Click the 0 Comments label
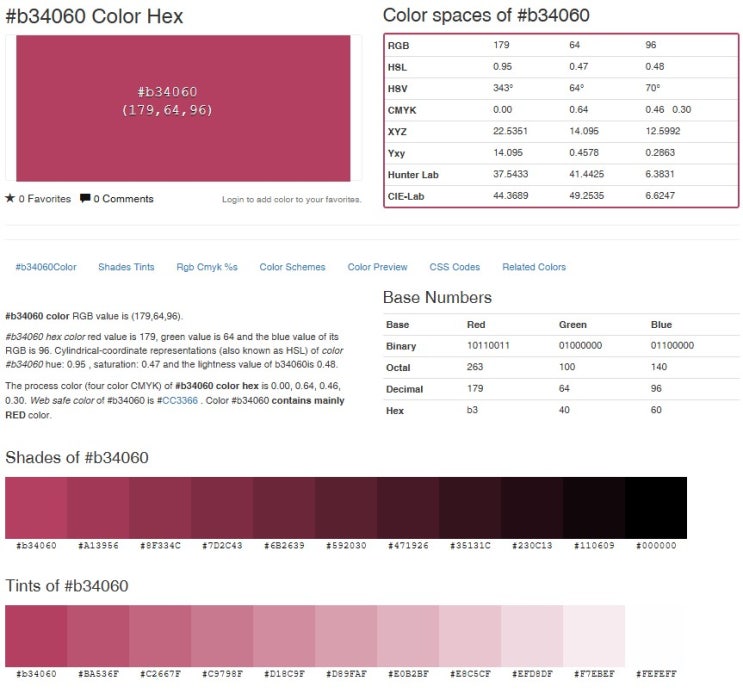 point(123,199)
